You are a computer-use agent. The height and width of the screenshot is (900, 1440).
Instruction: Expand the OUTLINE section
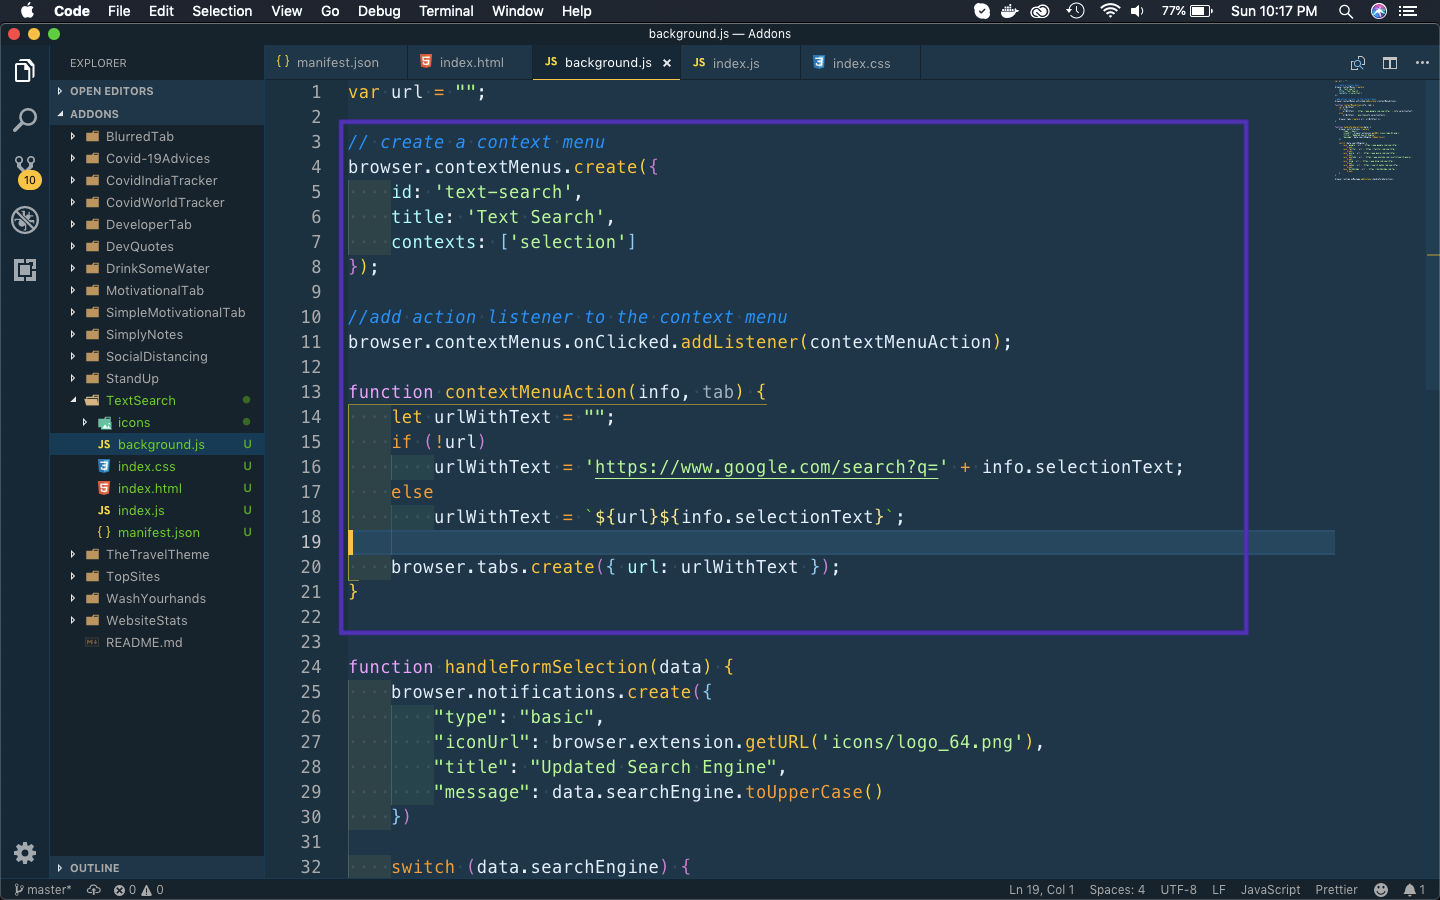tap(157, 868)
